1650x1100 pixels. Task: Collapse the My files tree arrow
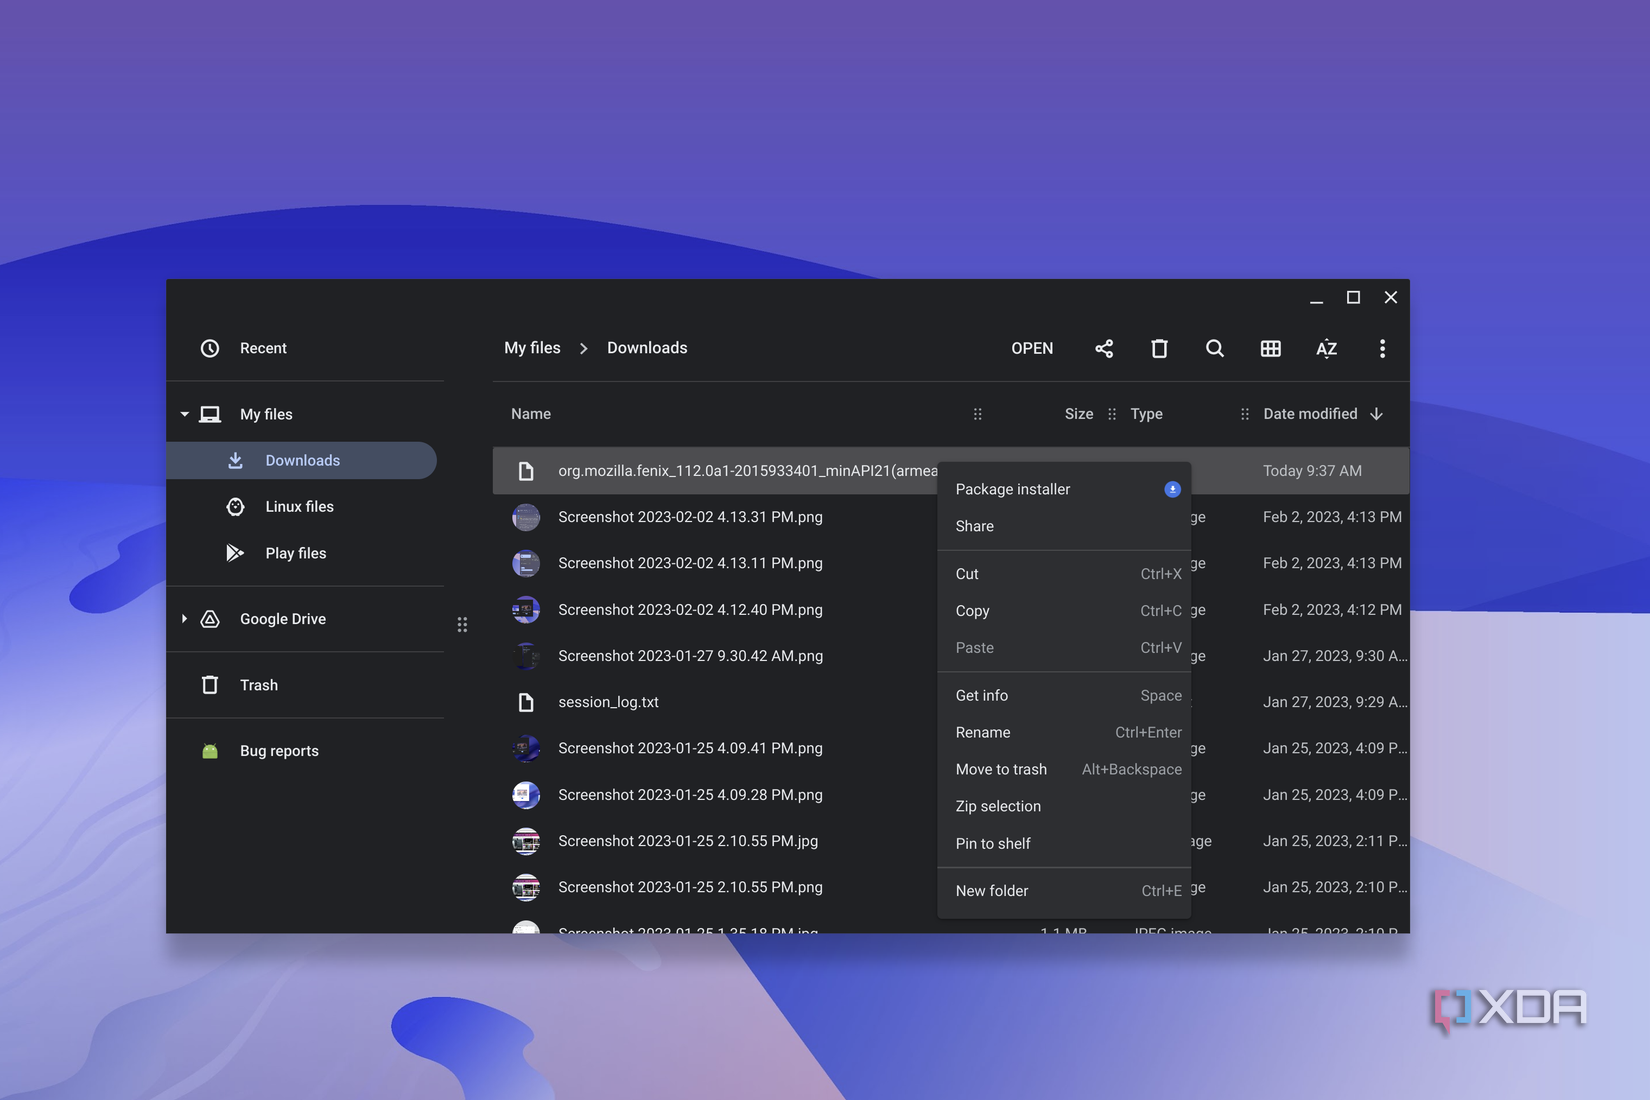[x=184, y=414]
